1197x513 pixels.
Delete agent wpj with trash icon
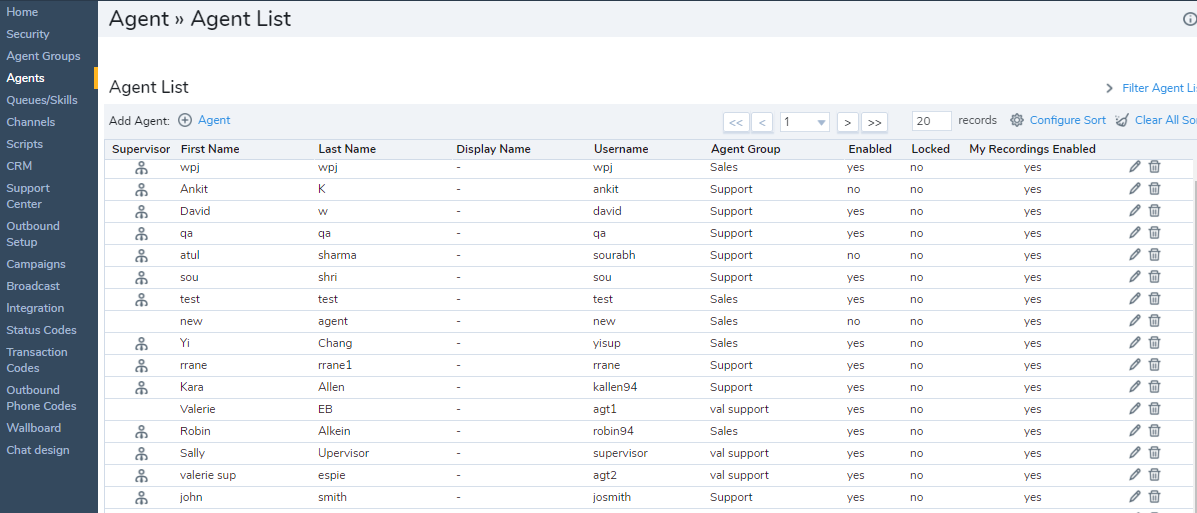pos(1154,166)
